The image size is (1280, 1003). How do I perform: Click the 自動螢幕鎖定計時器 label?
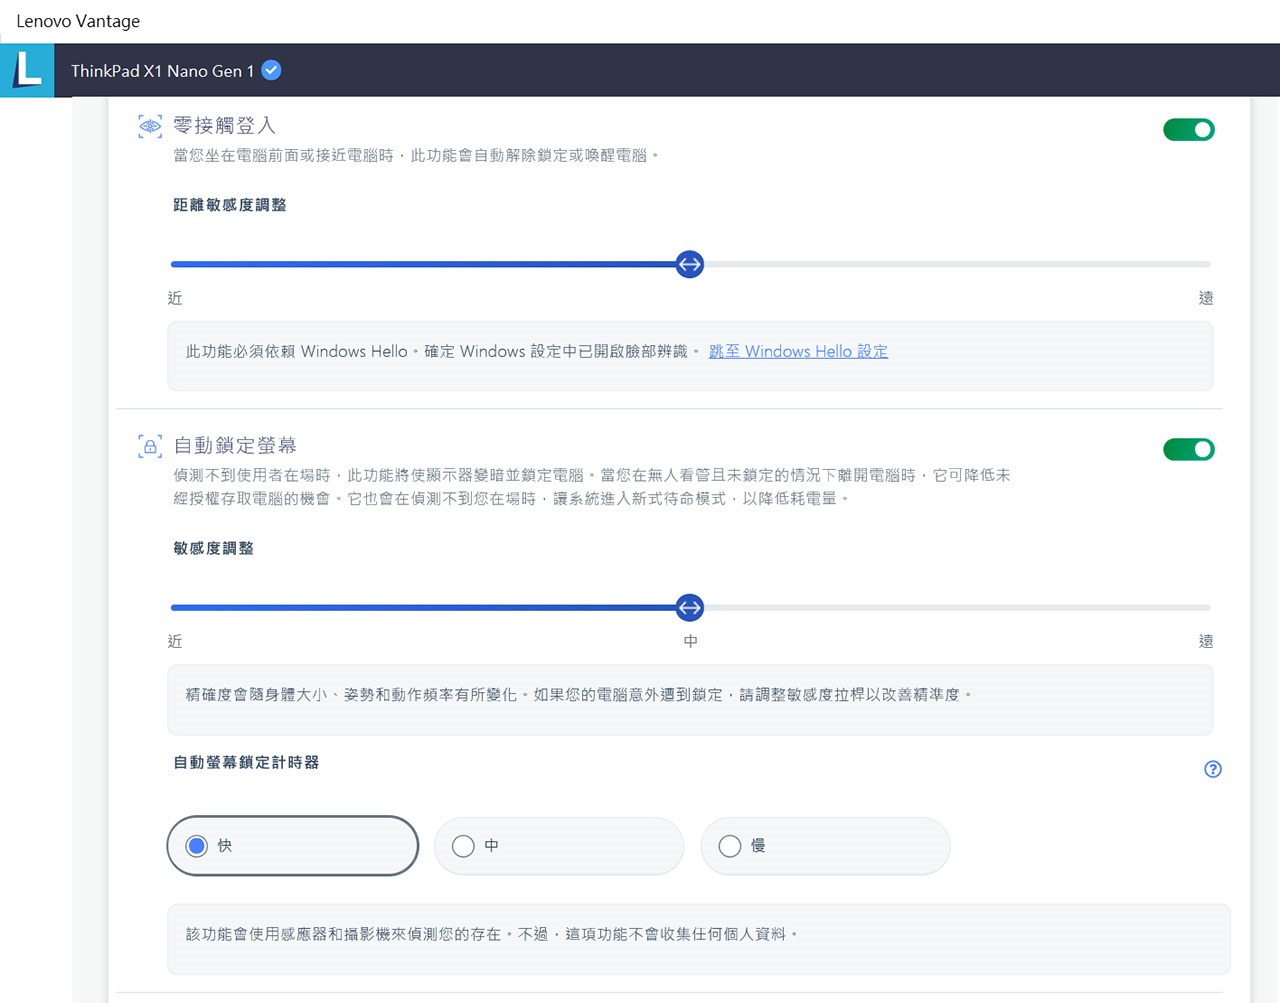point(246,763)
